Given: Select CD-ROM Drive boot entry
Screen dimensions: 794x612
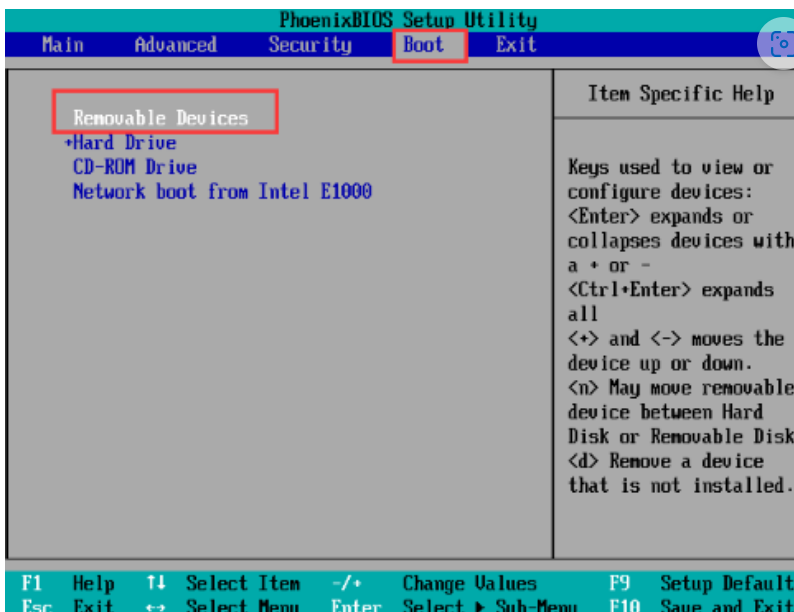Looking at the screenshot, I should tap(134, 167).
